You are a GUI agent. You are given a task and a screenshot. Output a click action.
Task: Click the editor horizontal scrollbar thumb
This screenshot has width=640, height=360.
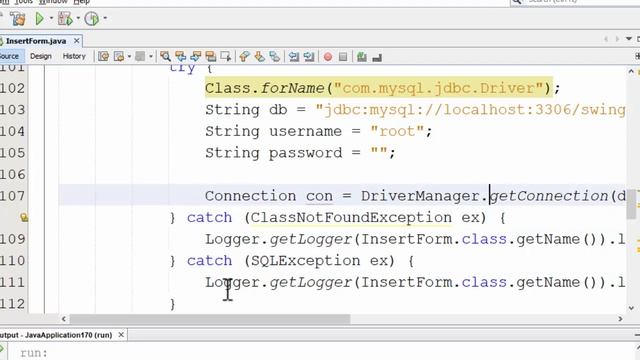pyautogui.click(x=210, y=318)
